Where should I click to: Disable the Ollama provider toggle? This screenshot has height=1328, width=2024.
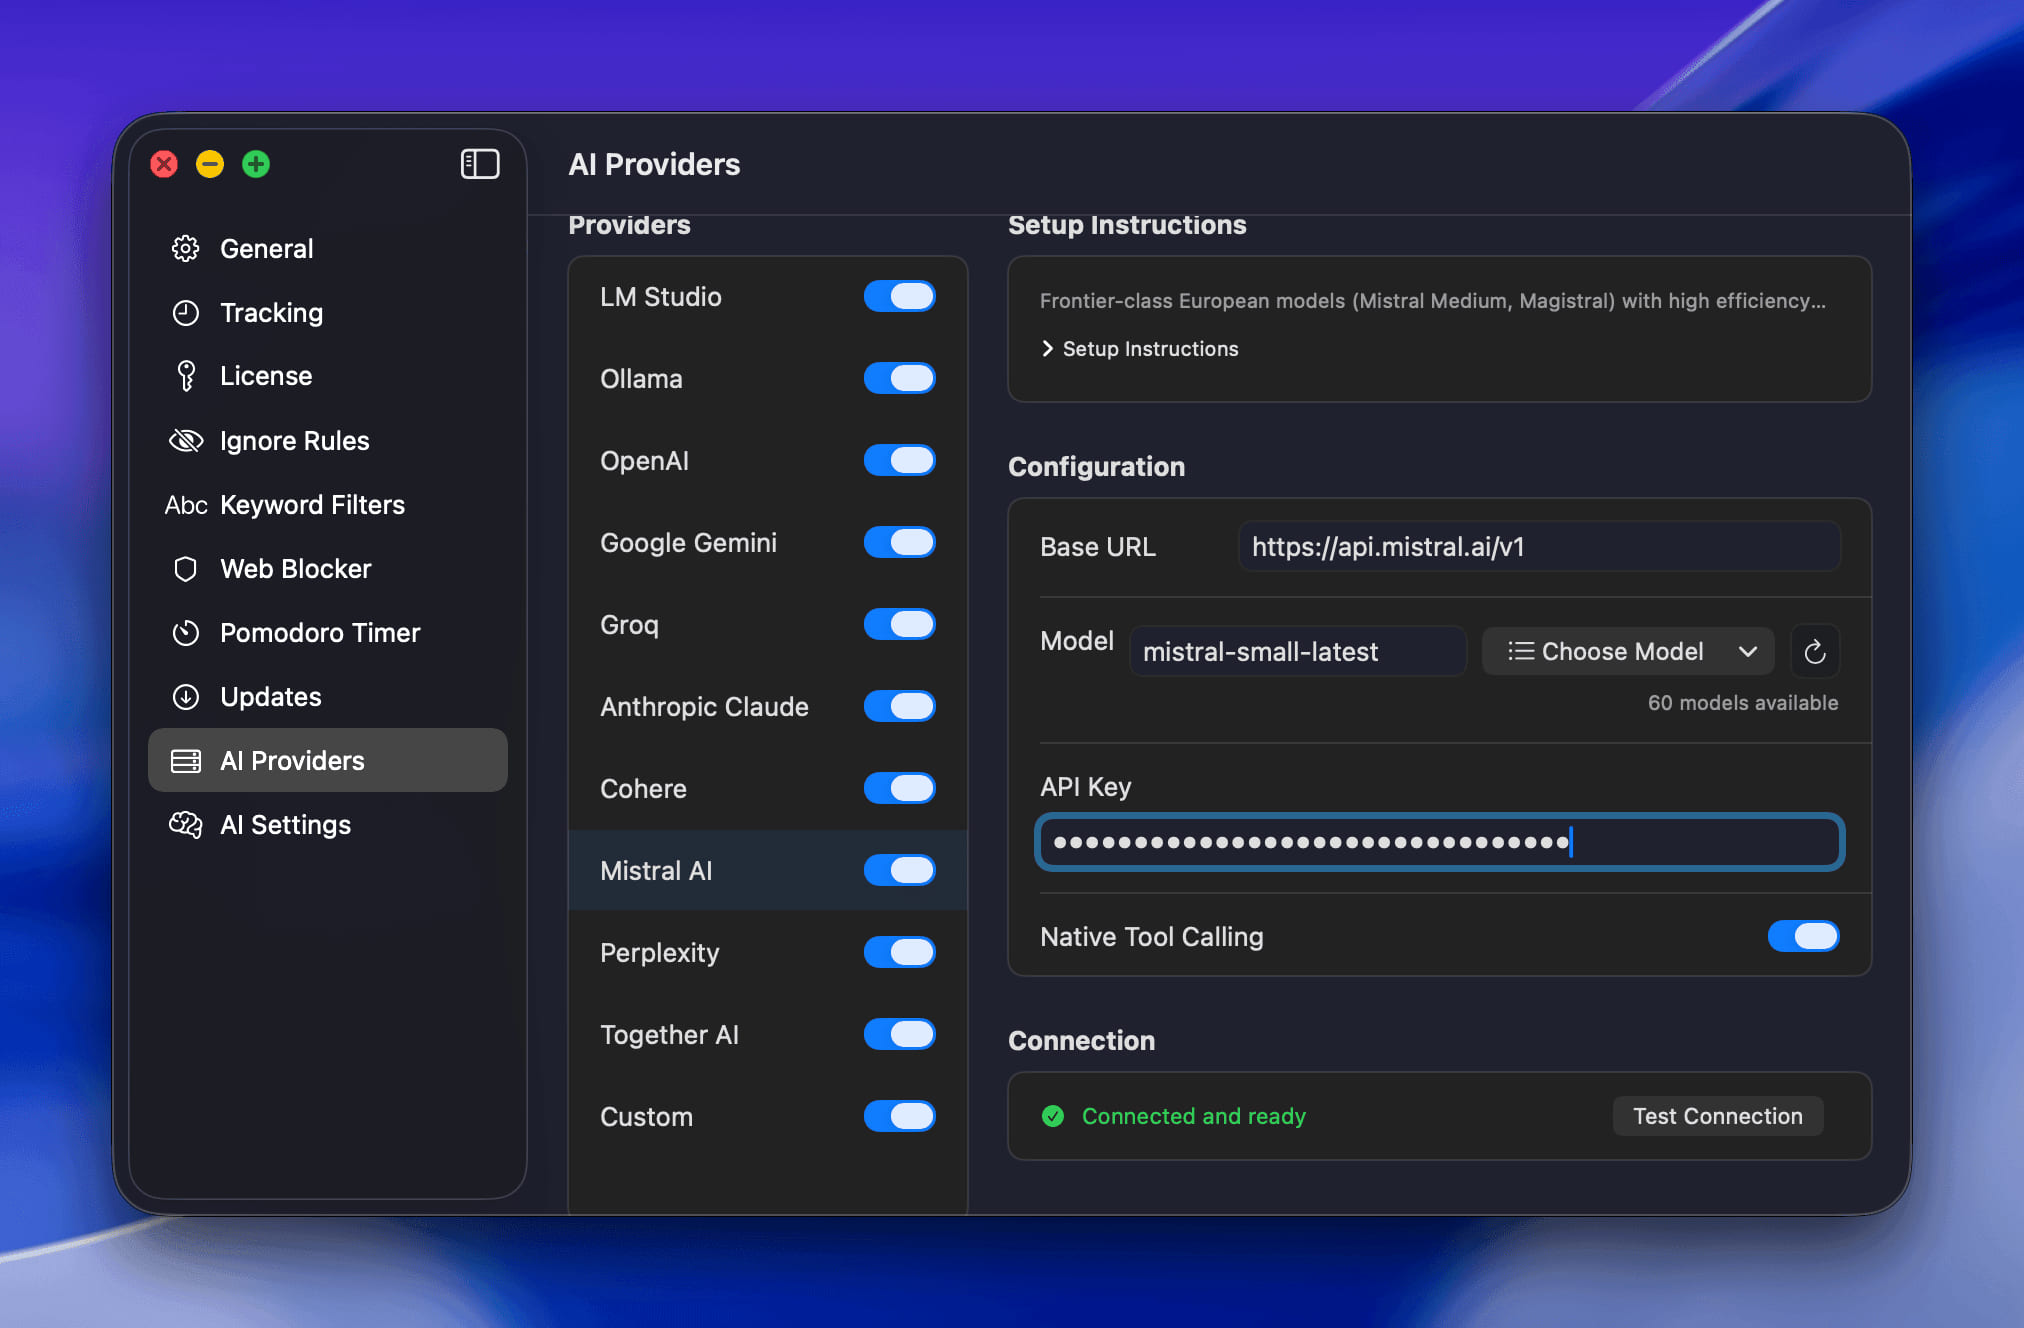click(x=899, y=379)
